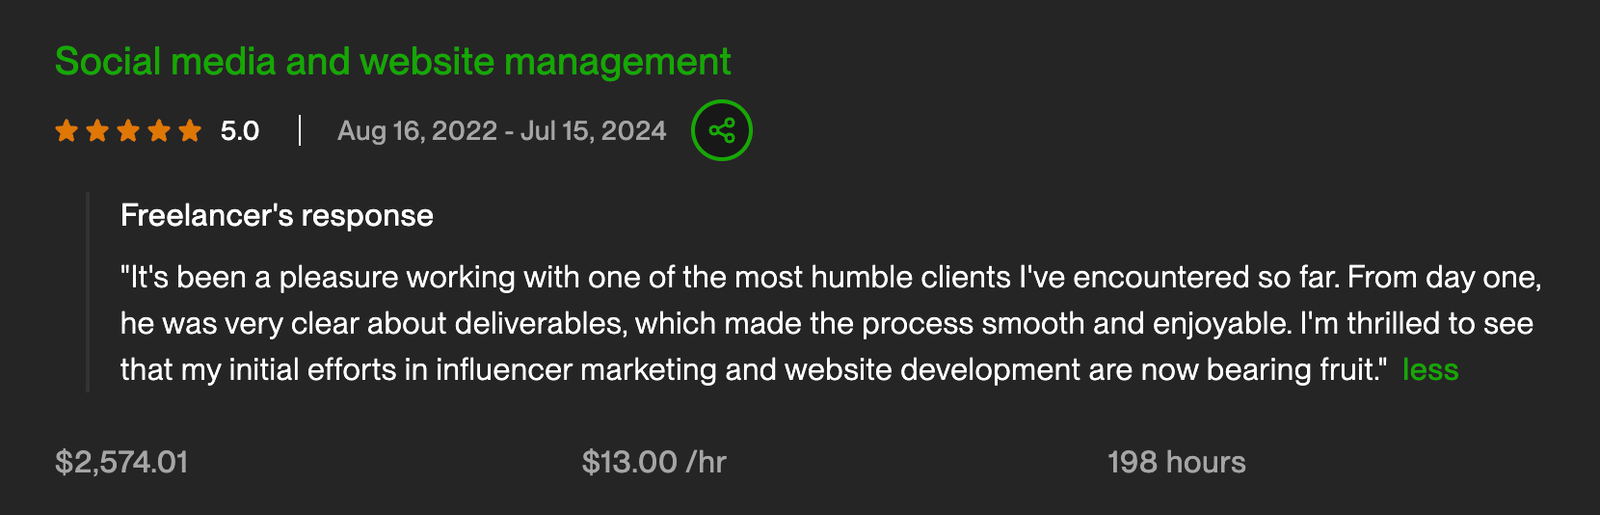This screenshot has width=1600, height=515.
Task: Click the $13.00 /hr hourly rate
Action: (x=654, y=462)
